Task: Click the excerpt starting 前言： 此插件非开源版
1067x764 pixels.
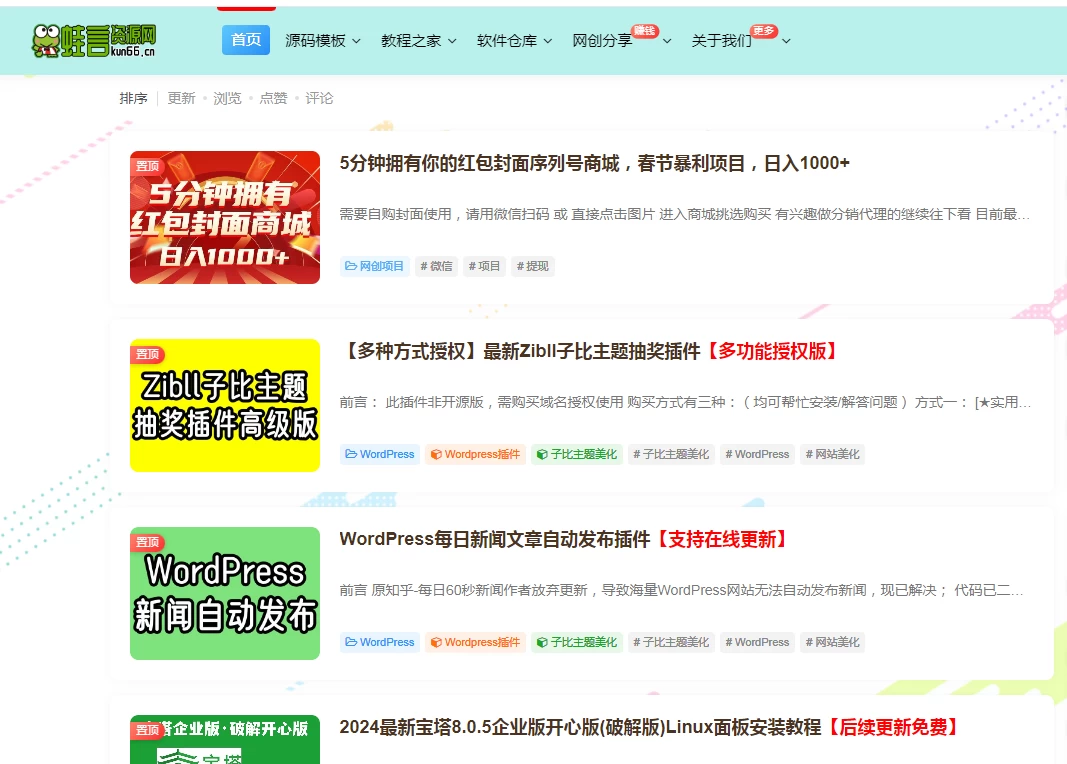Action: pos(685,402)
